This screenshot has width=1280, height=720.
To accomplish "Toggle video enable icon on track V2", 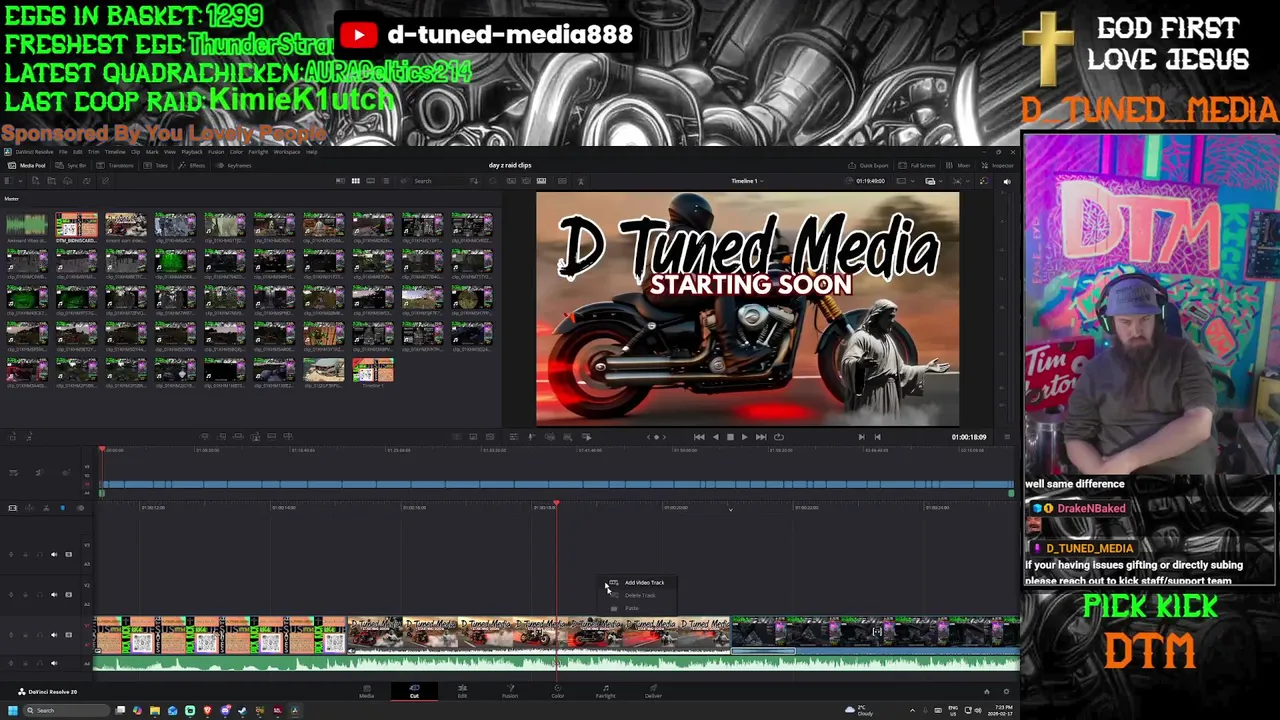I will coord(68,594).
